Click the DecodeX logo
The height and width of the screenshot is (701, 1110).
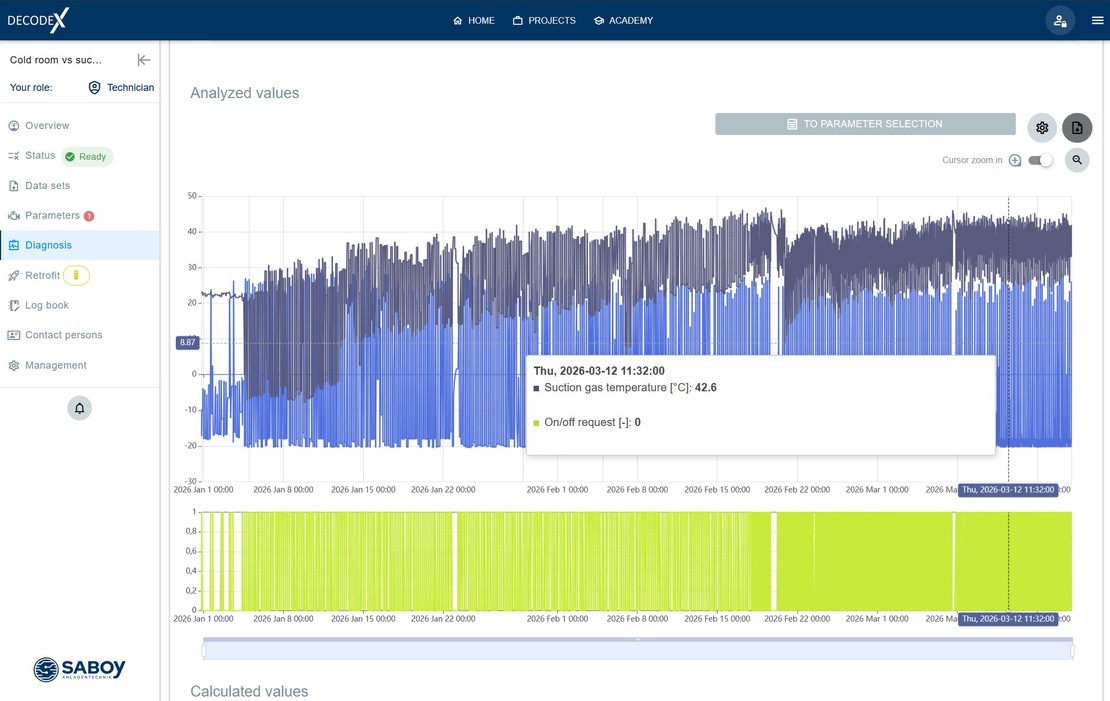38,20
